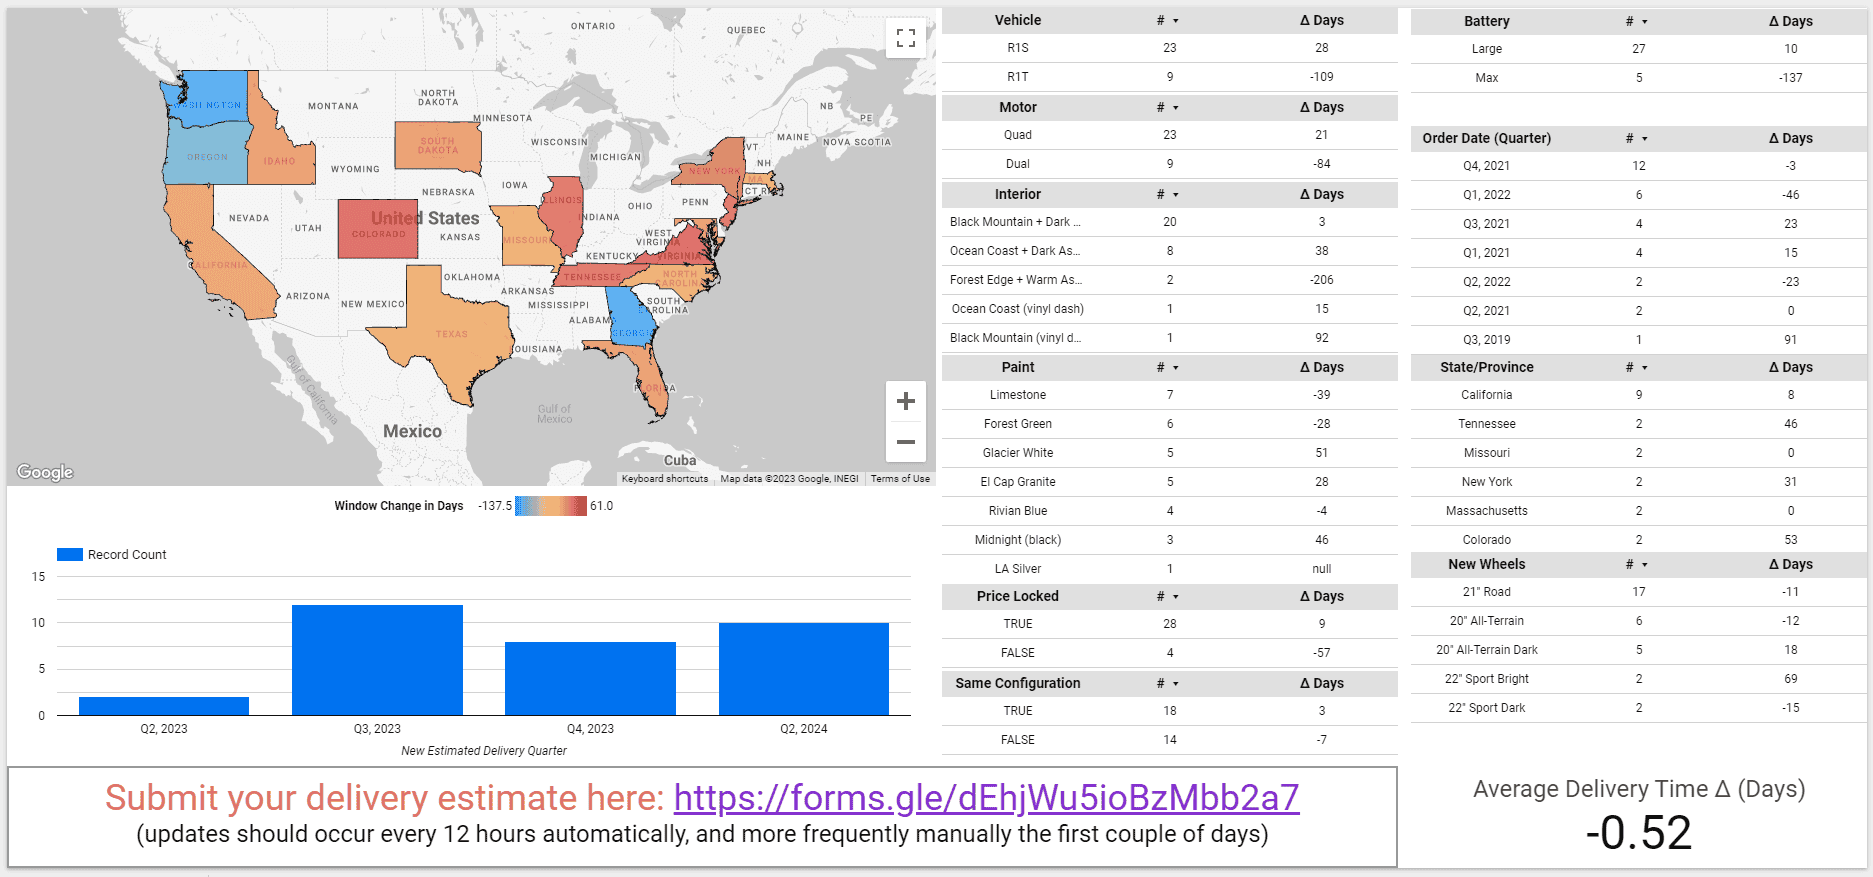Sort Vehicle table by count arrow
Screen dimensions: 1873x877
[1176, 21]
